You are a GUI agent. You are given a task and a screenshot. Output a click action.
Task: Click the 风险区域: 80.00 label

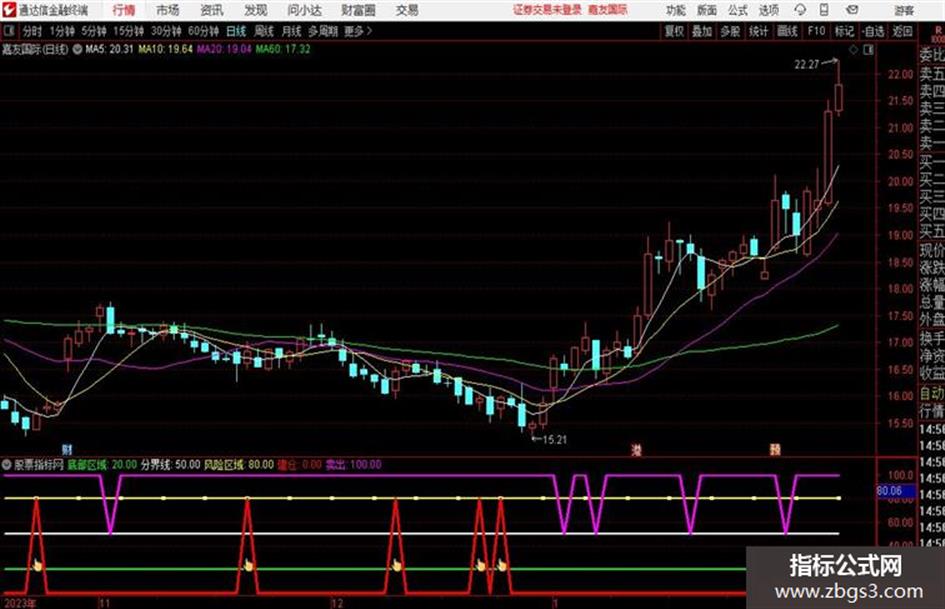pos(239,465)
